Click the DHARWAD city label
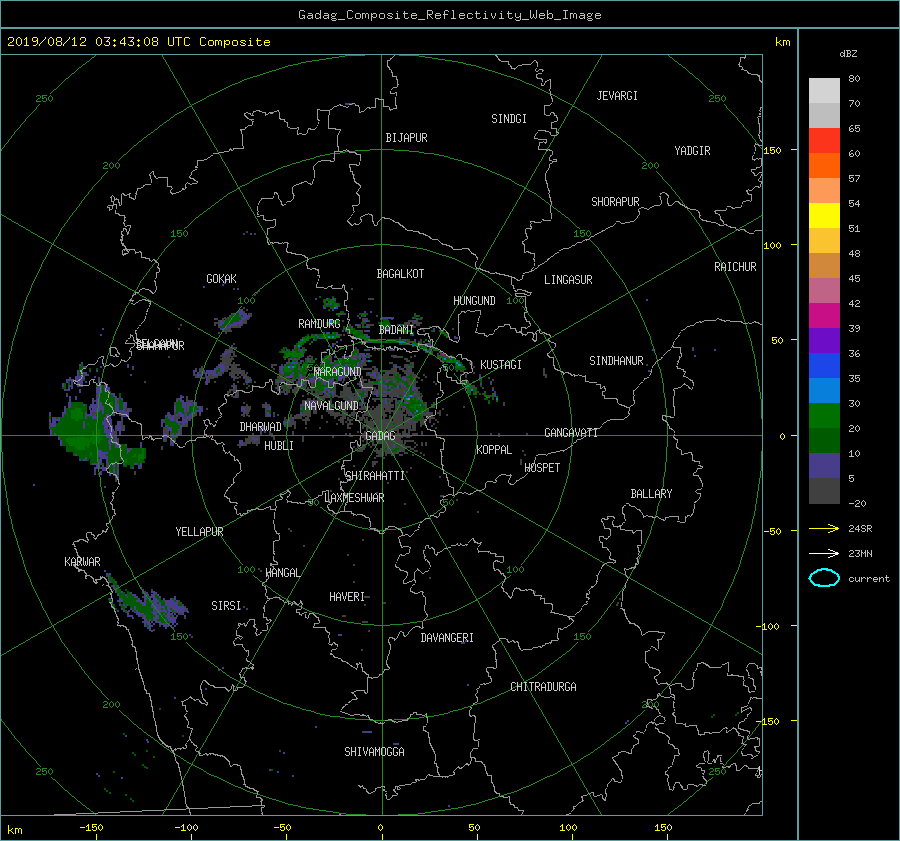 click(261, 427)
